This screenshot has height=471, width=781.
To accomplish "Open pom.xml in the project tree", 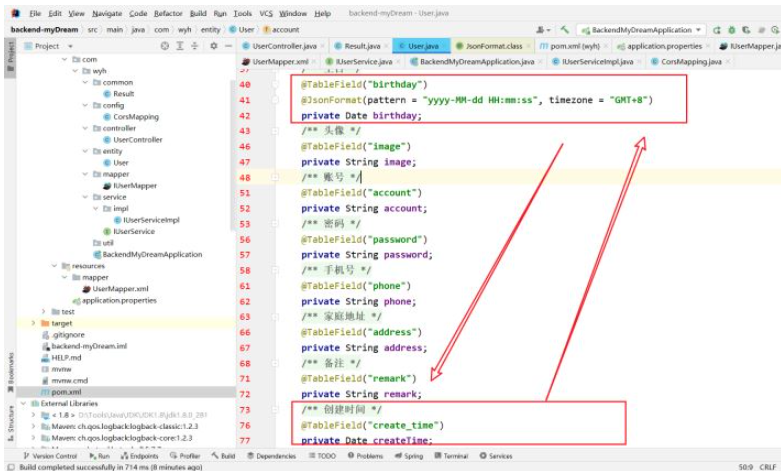I will point(66,392).
